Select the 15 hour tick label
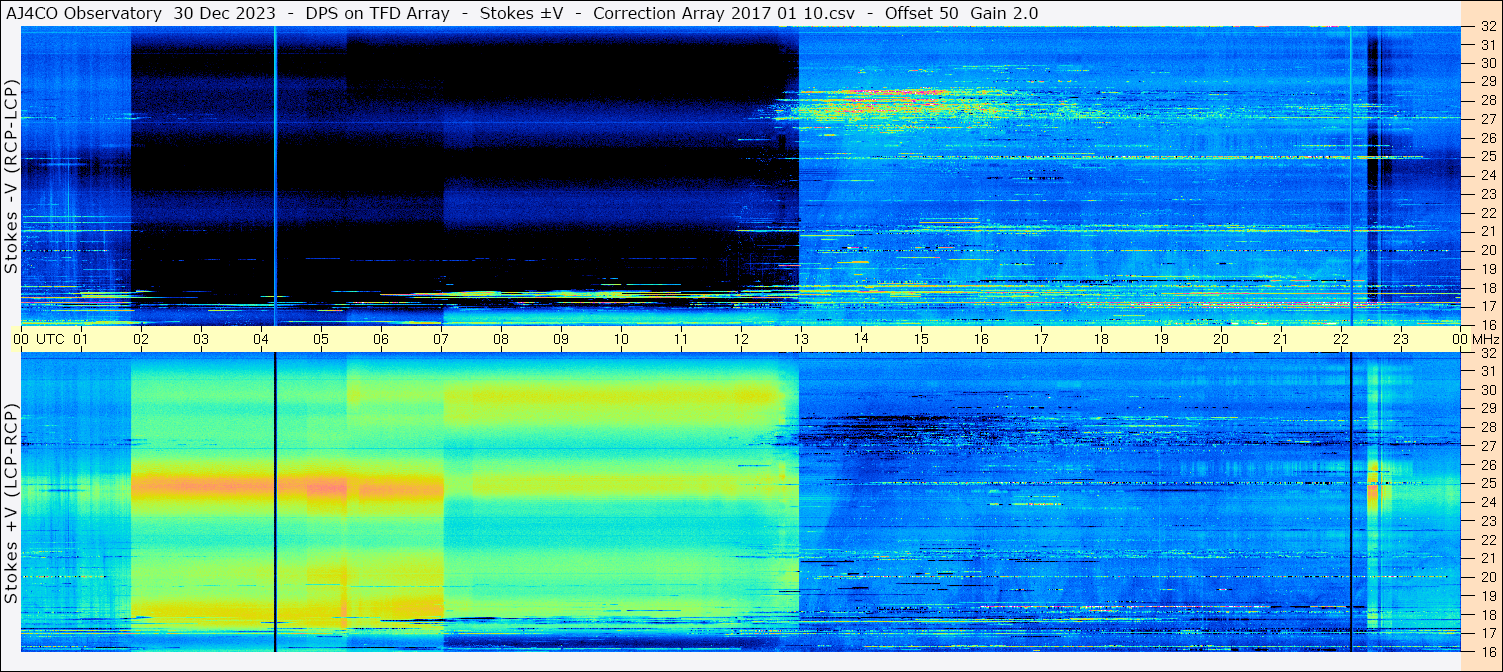Screen dimensions: 1503x672 921,339
